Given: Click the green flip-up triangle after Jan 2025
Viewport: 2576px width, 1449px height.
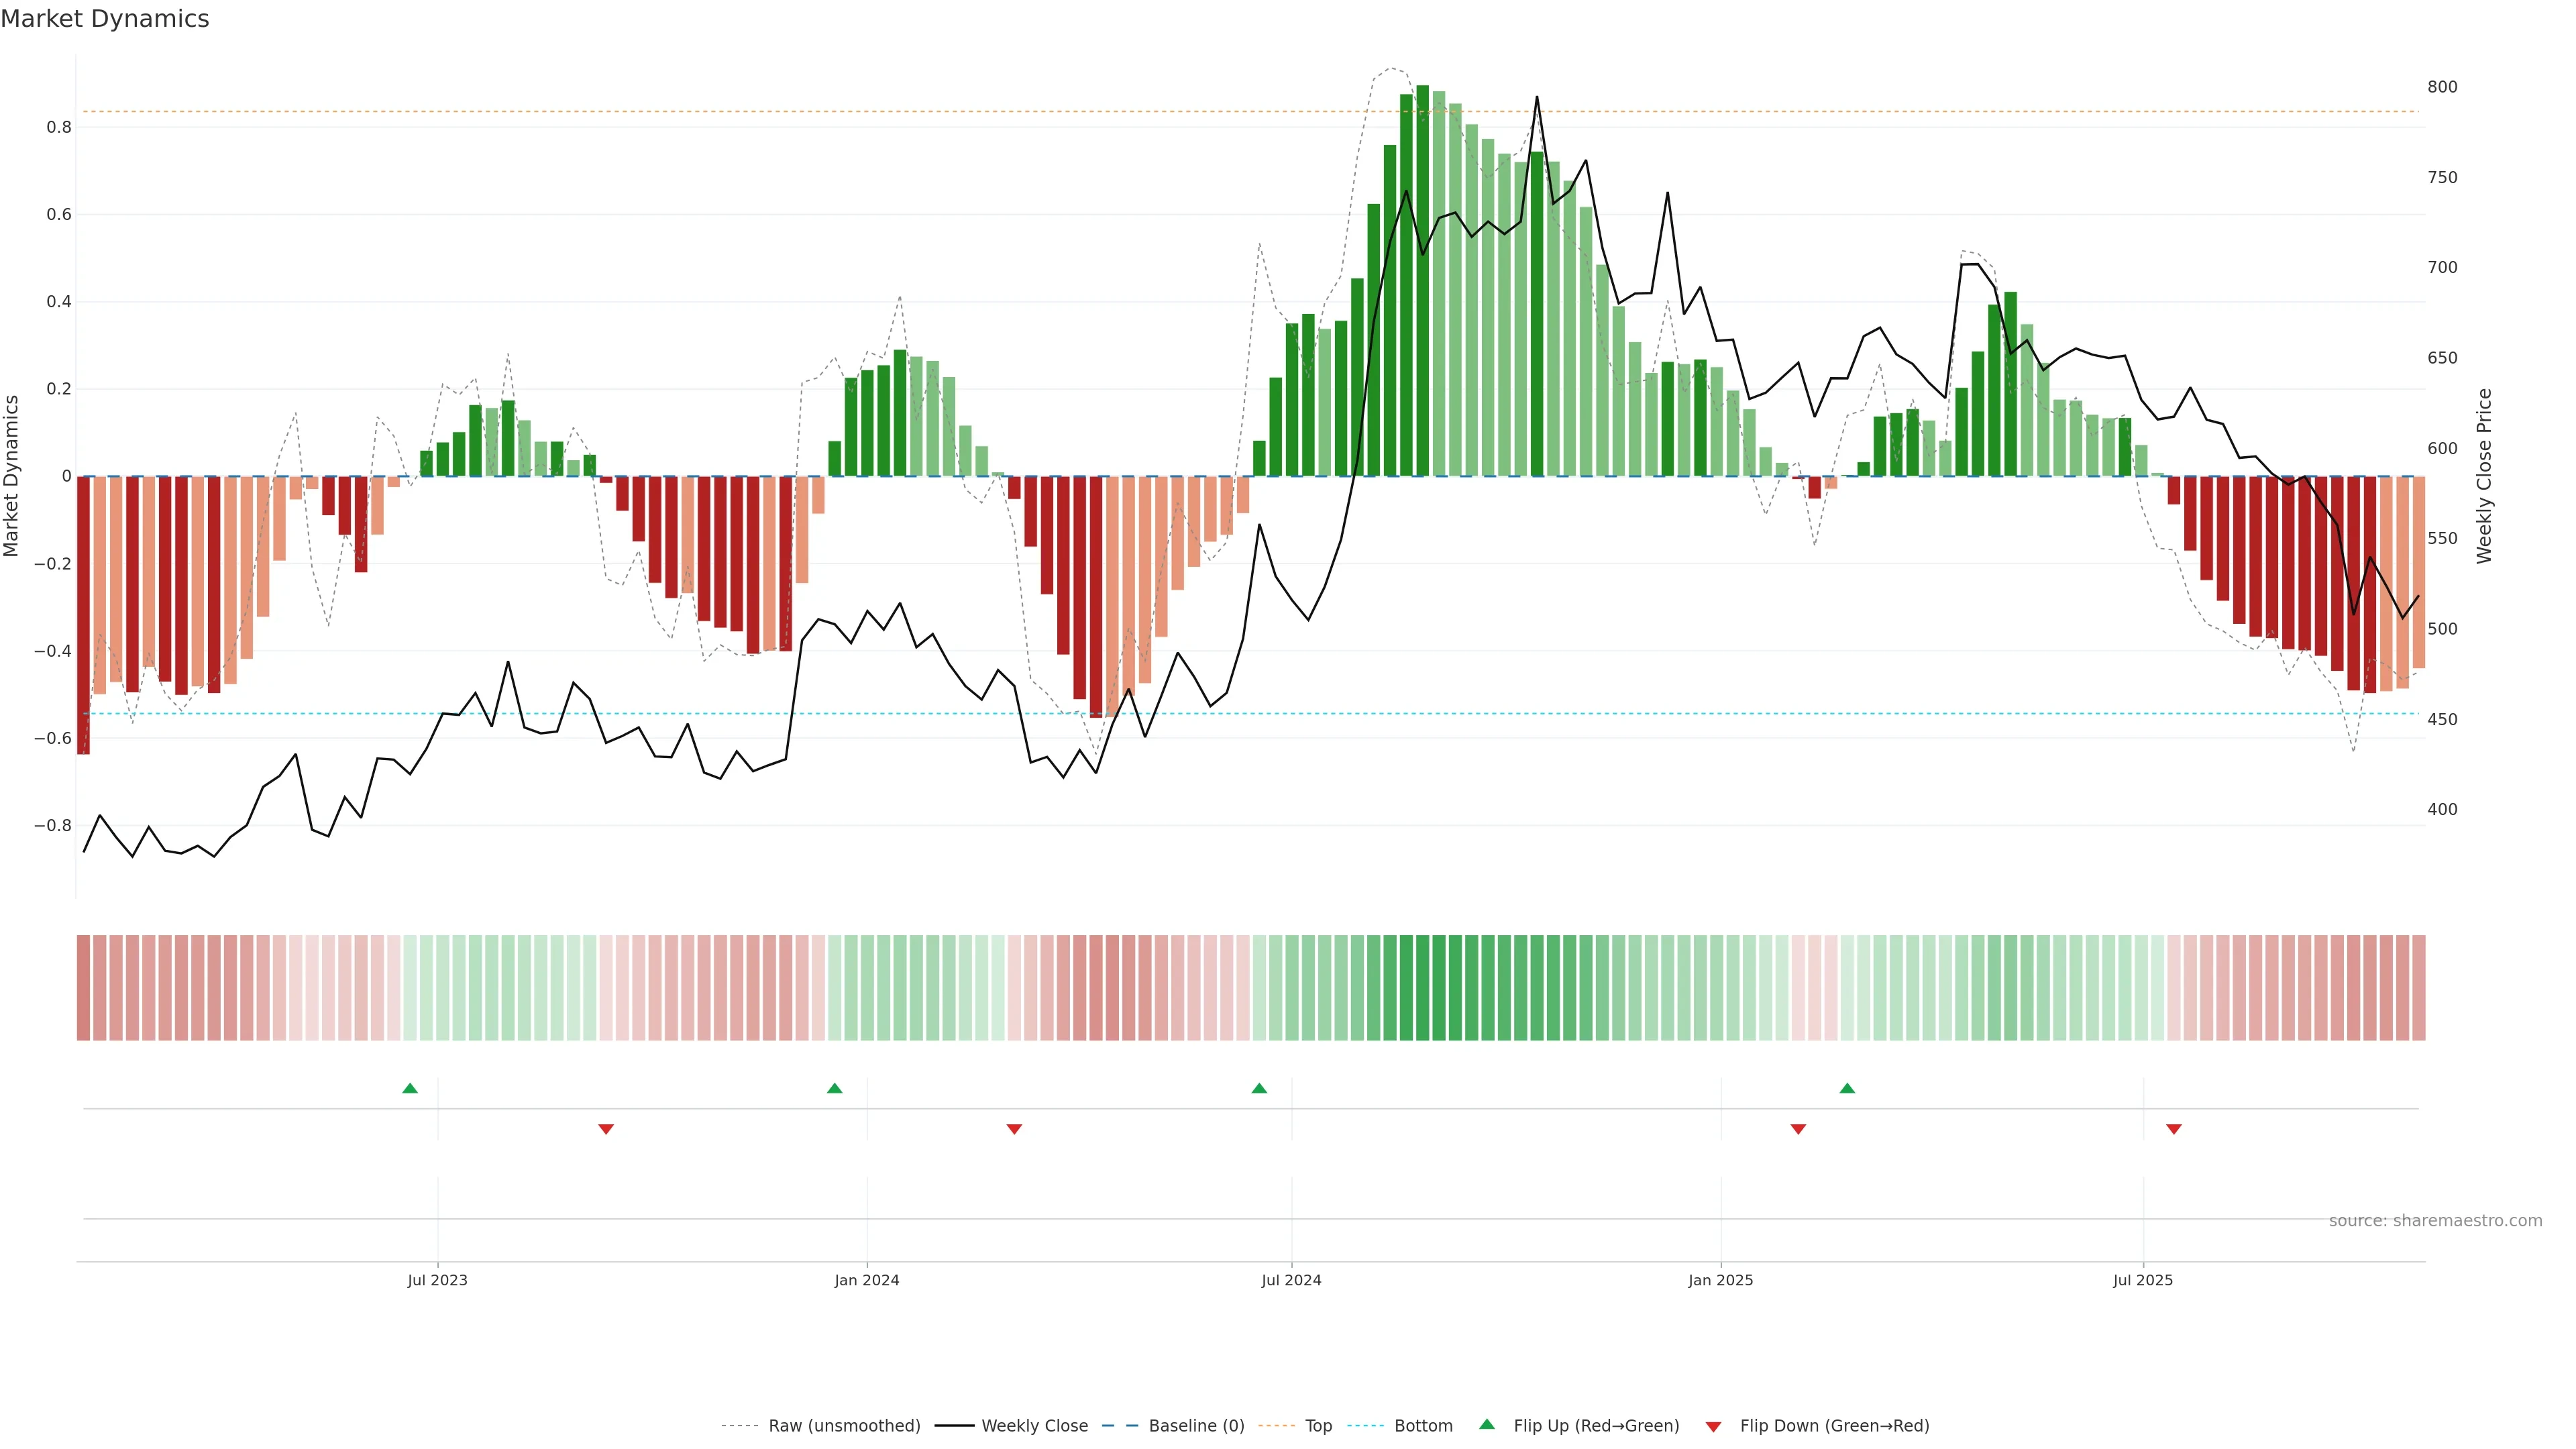Looking at the screenshot, I should coord(1847,1088).
